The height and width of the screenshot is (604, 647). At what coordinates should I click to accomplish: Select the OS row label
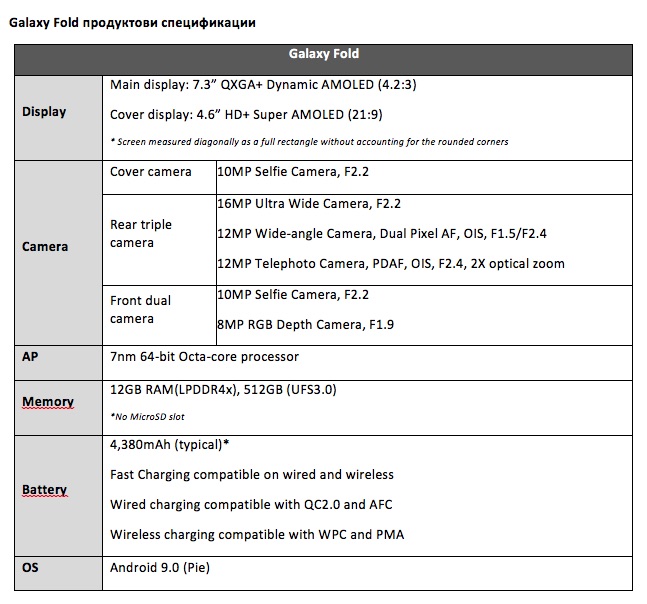pos(30,568)
